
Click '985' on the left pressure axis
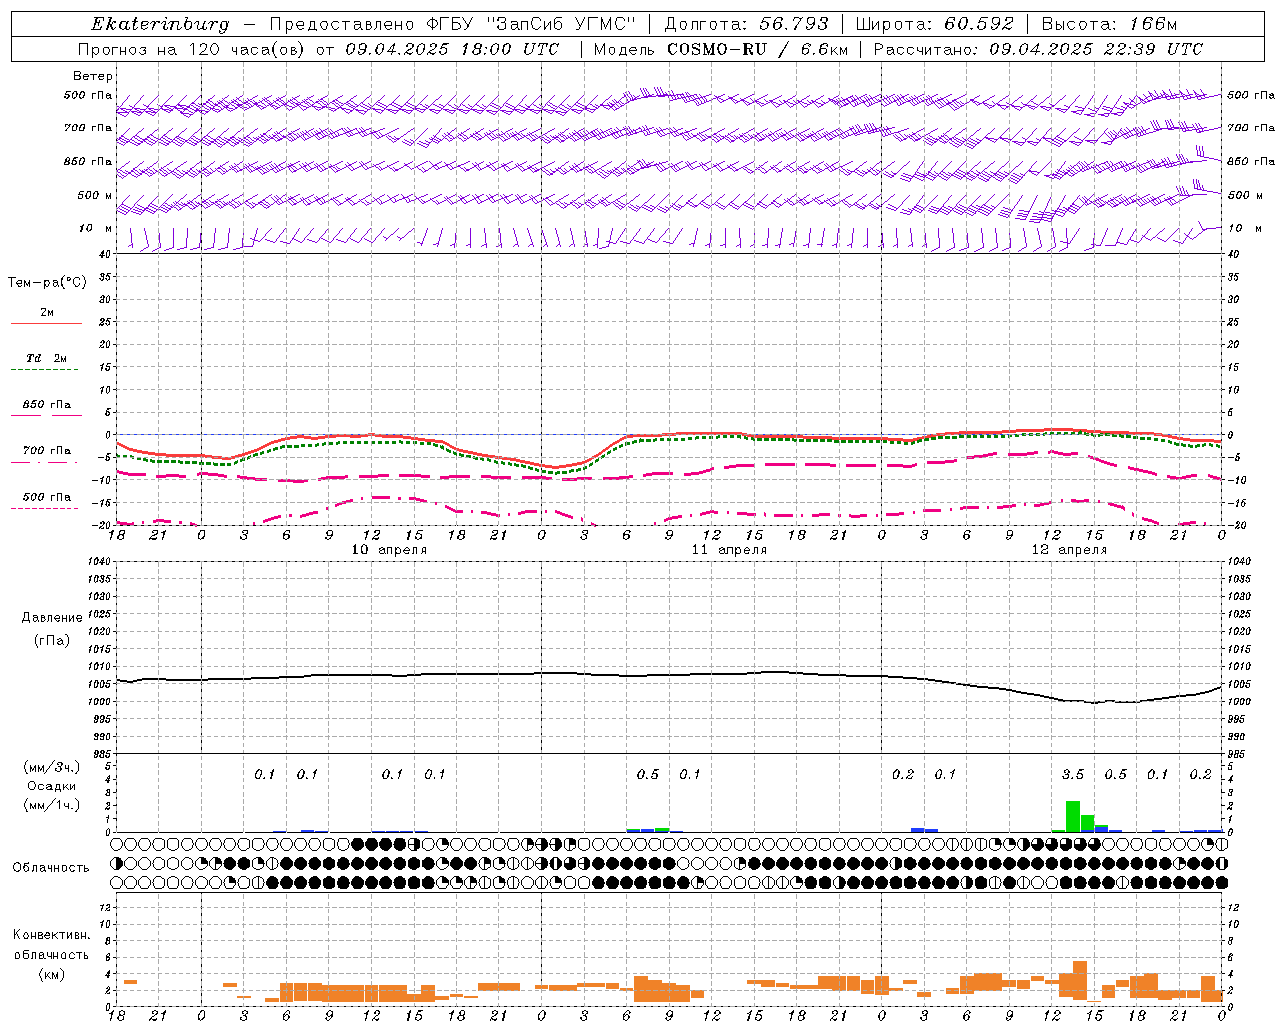[101, 753]
